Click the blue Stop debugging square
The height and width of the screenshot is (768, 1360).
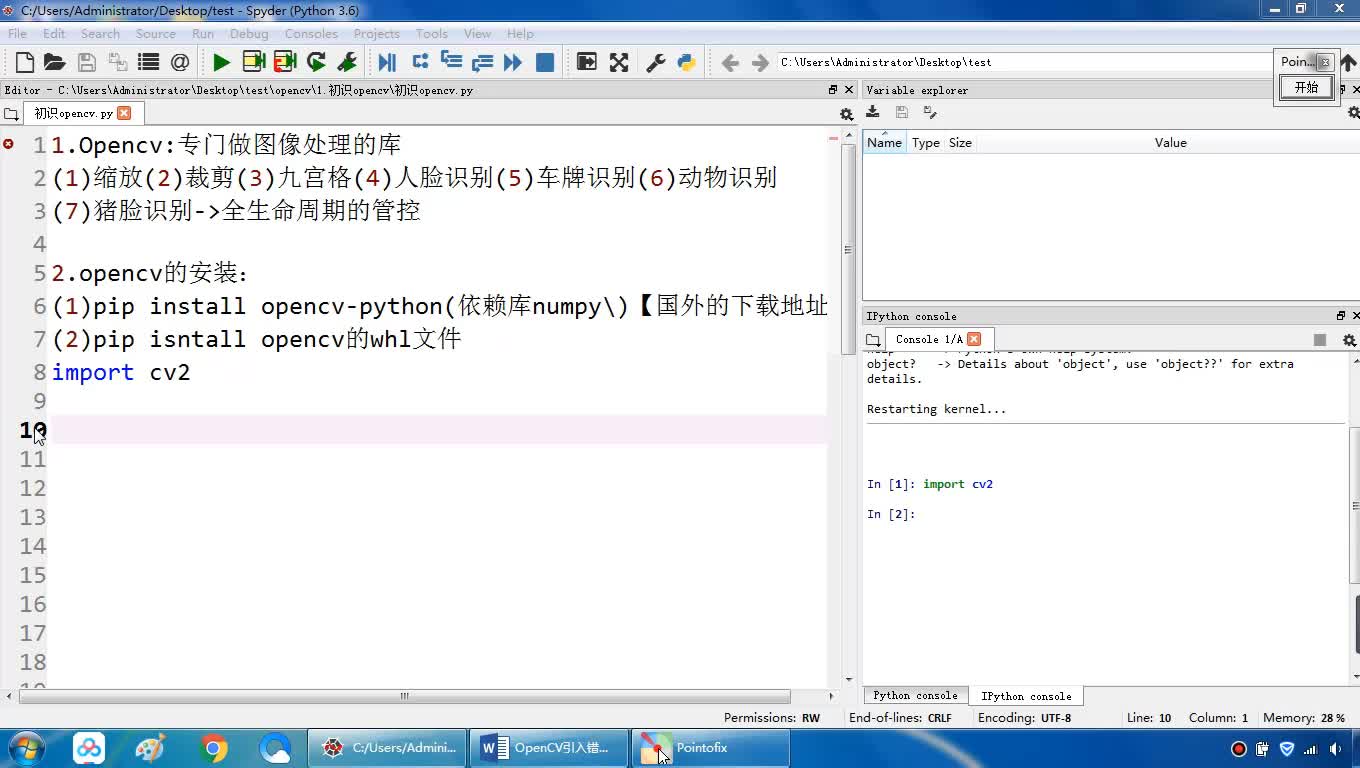tap(545, 62)
